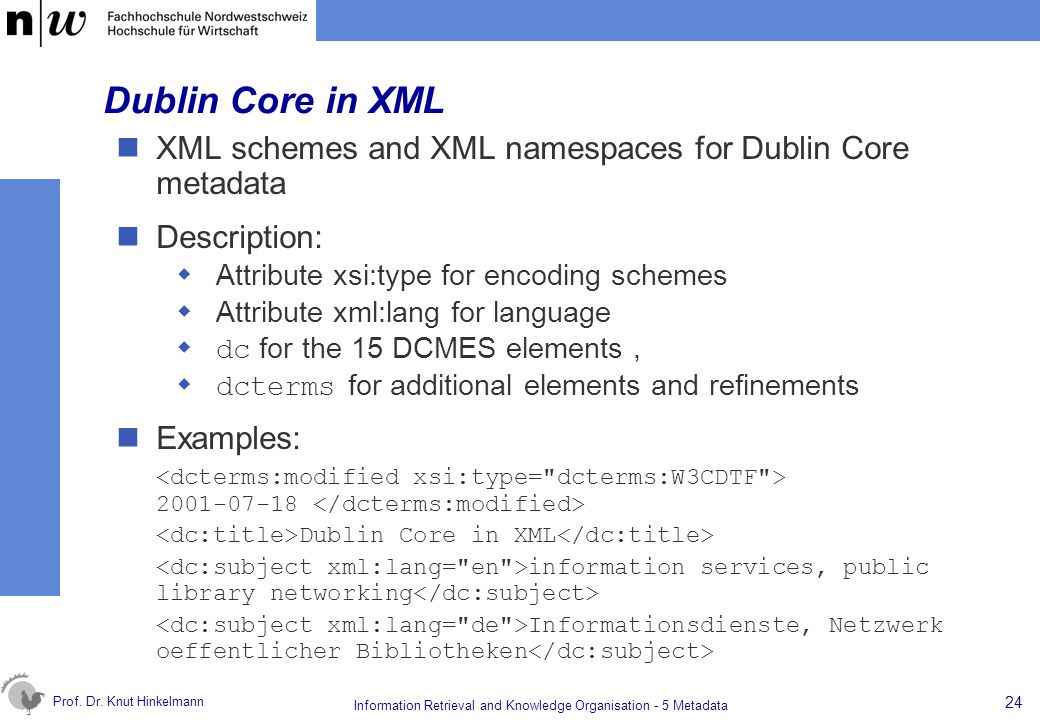The image size is (1040, 720).
Task: Click 'Attribute xsi:type for encoding schemes'
Action: [x=471, y=276]
